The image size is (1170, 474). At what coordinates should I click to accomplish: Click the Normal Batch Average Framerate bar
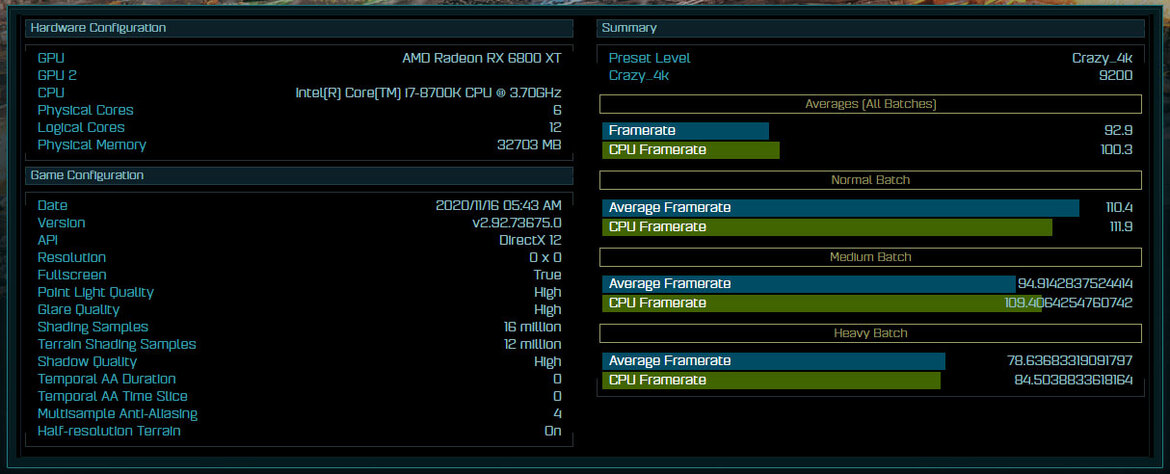coord(841,208)
